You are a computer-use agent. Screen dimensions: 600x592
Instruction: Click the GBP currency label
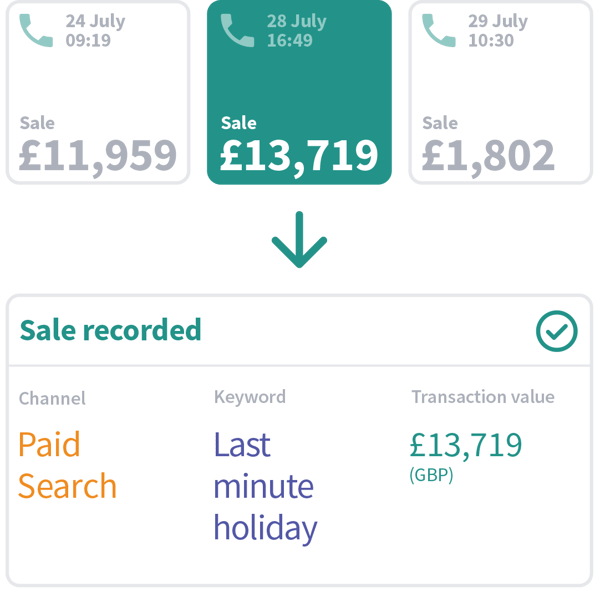tap(431, 475)
